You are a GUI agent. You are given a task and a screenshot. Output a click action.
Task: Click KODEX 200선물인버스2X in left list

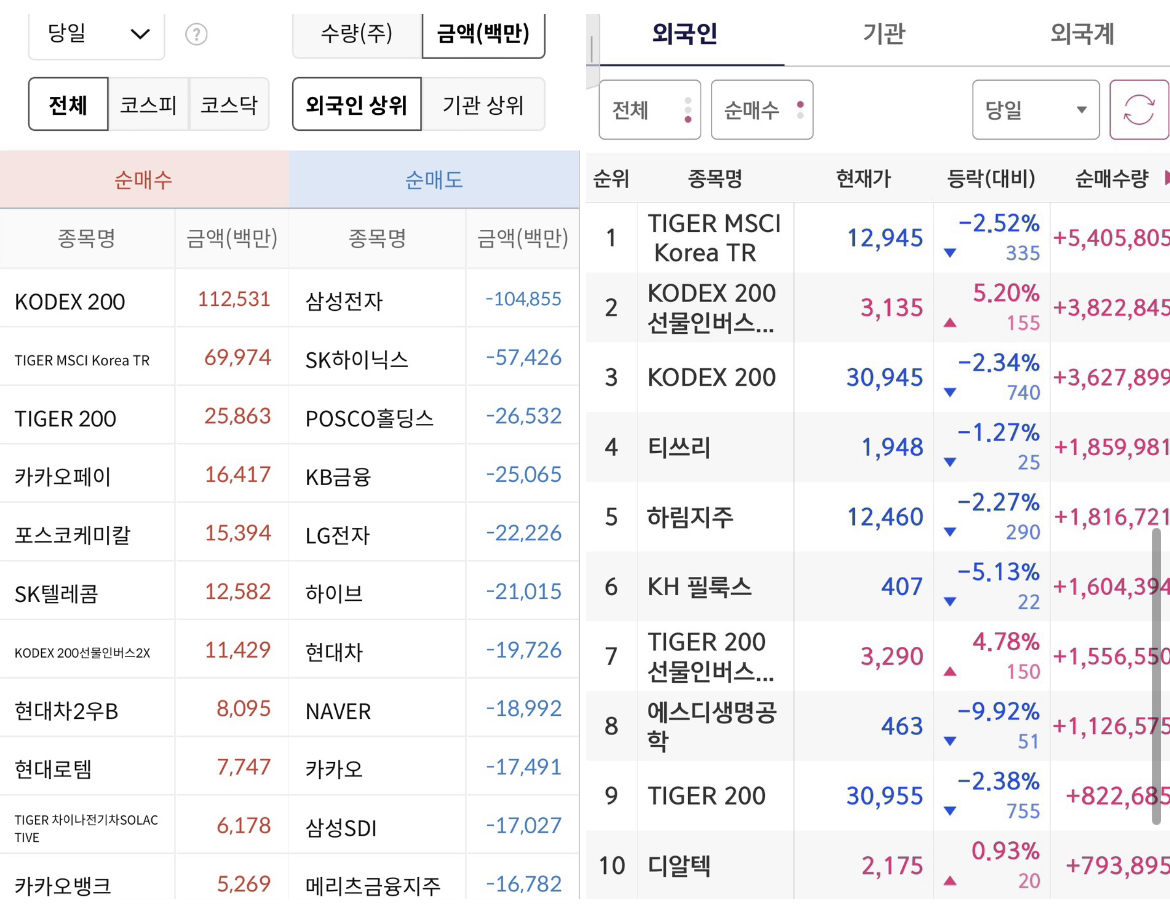coord(82,653)
